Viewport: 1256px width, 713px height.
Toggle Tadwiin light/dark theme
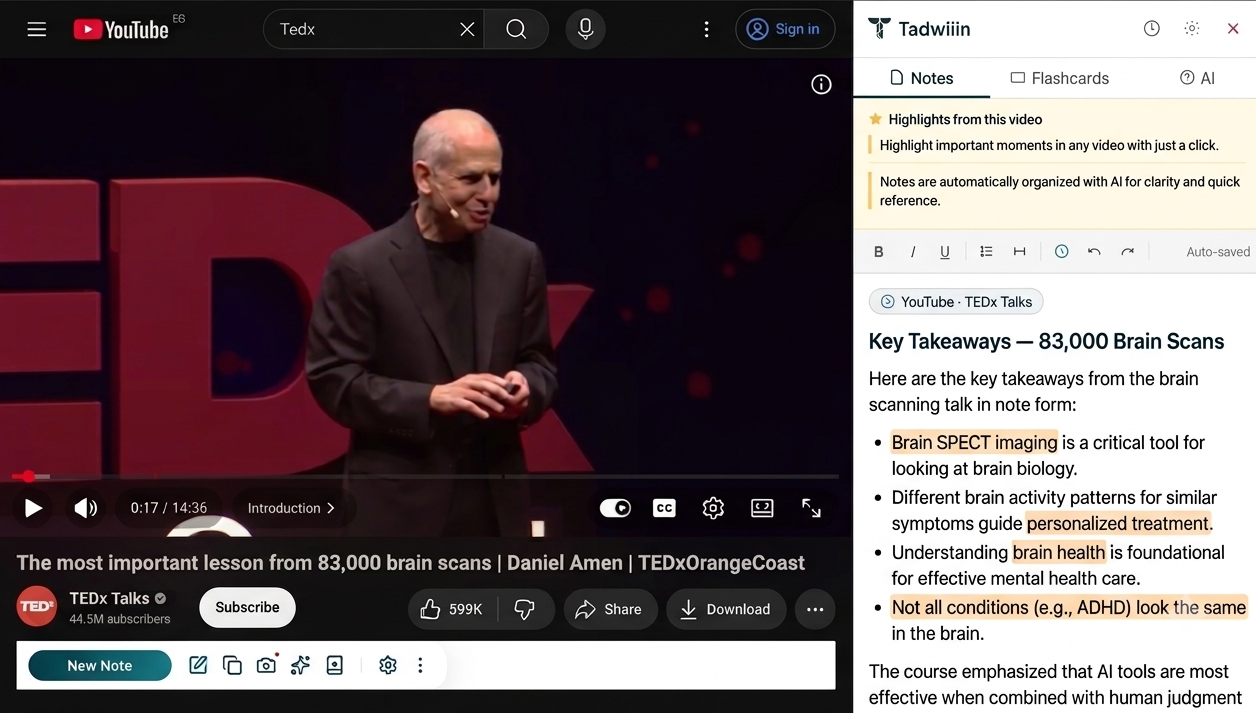pos(1192,29)
